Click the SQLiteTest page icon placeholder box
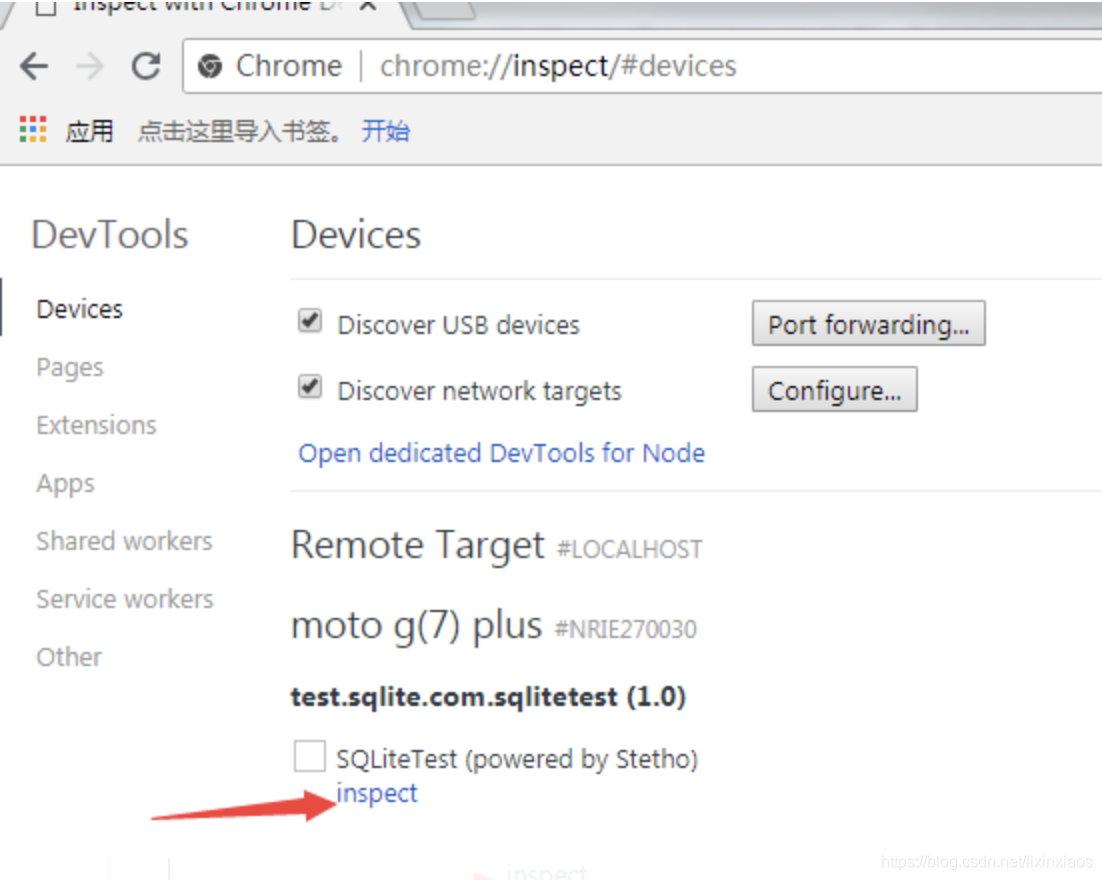The width and height of the screenshot is (1102, 880). click(309, 756)
